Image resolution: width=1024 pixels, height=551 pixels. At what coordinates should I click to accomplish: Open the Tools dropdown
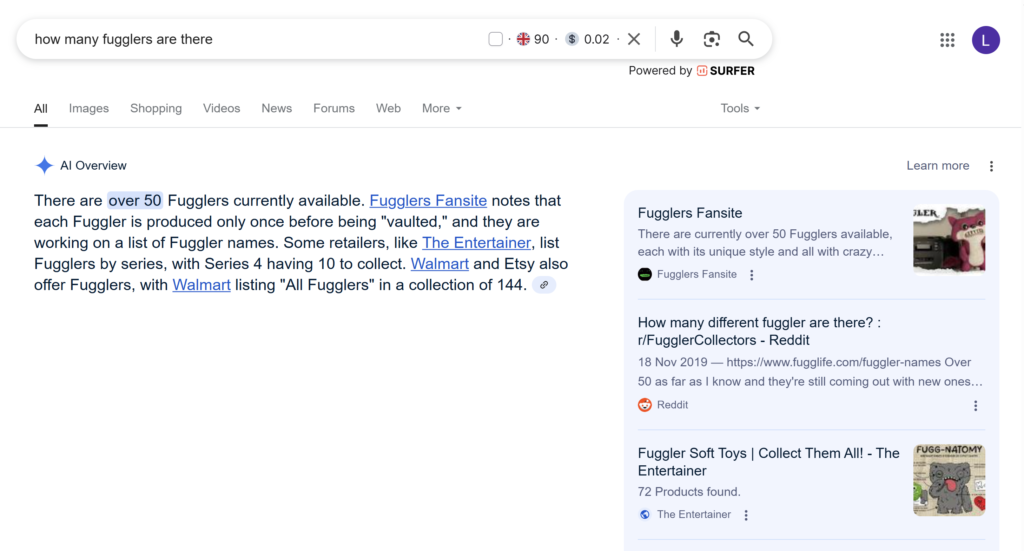[x=740, y=108]
